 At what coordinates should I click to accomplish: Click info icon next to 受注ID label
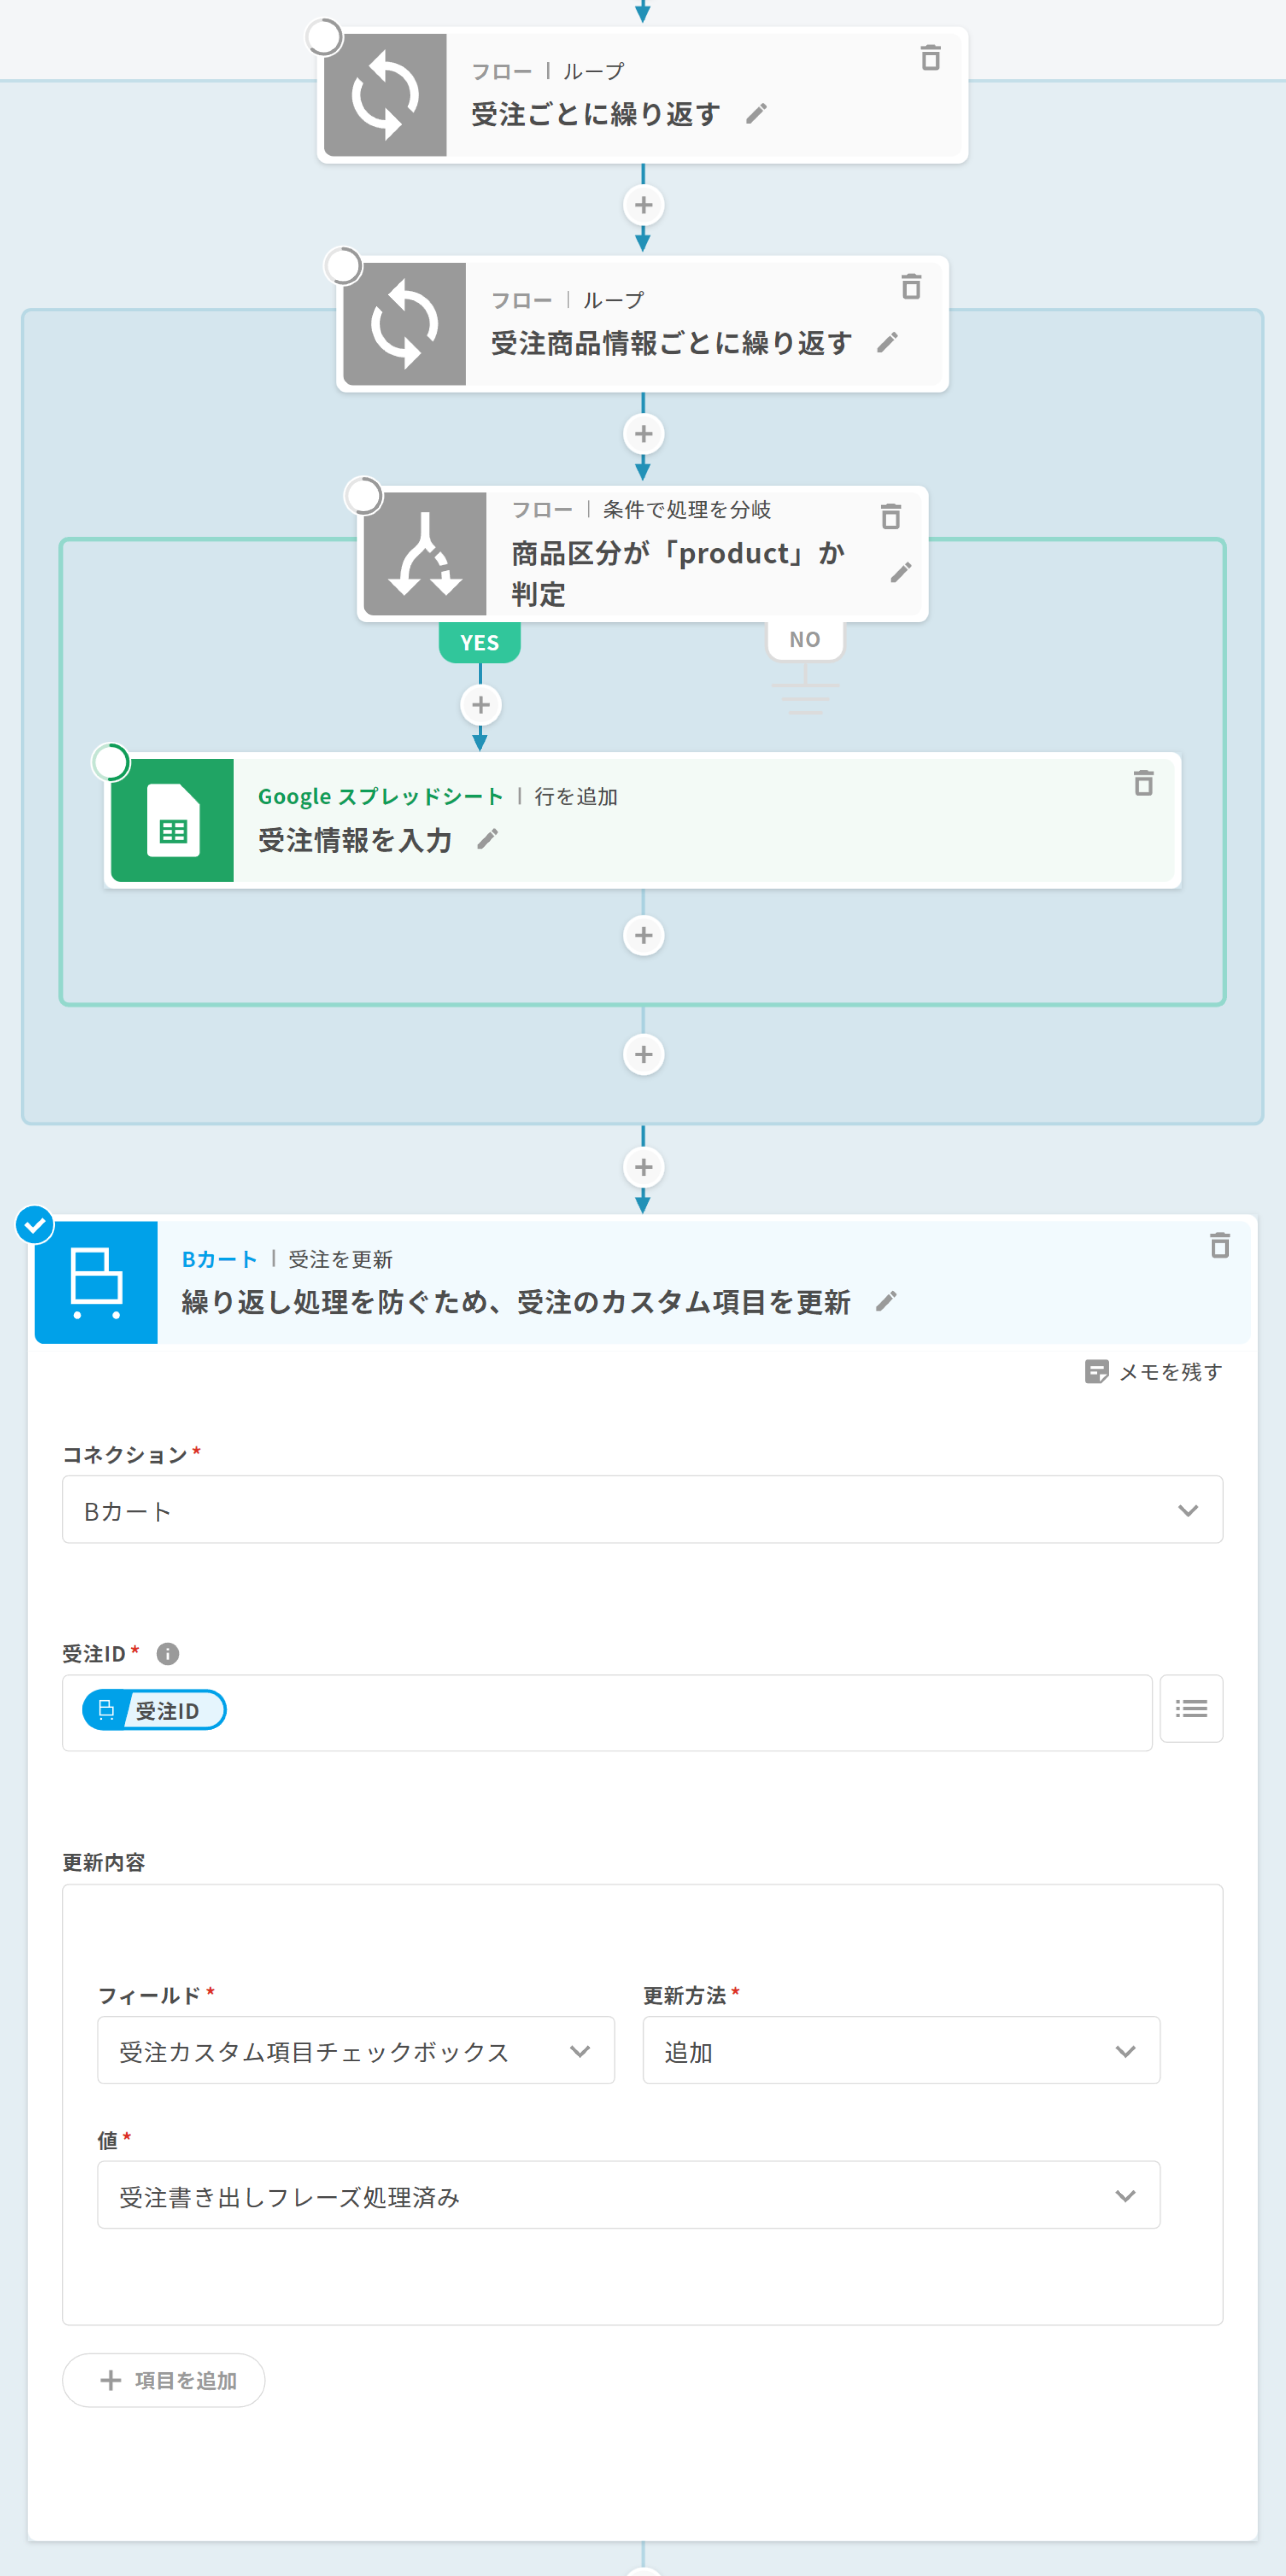click(168, 1653)
